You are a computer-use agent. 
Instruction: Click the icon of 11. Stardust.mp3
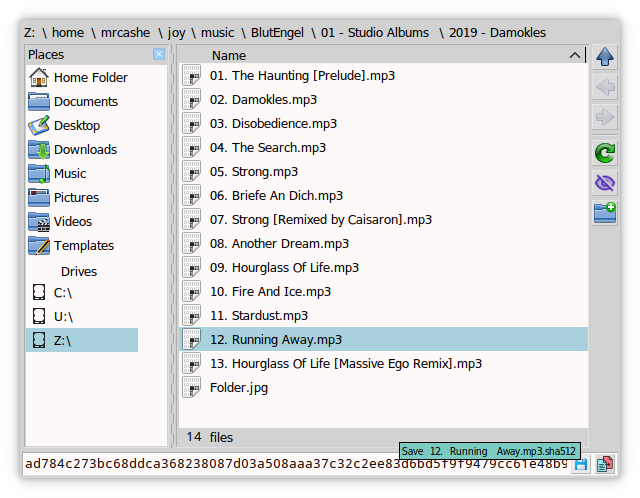click(193, 316)
